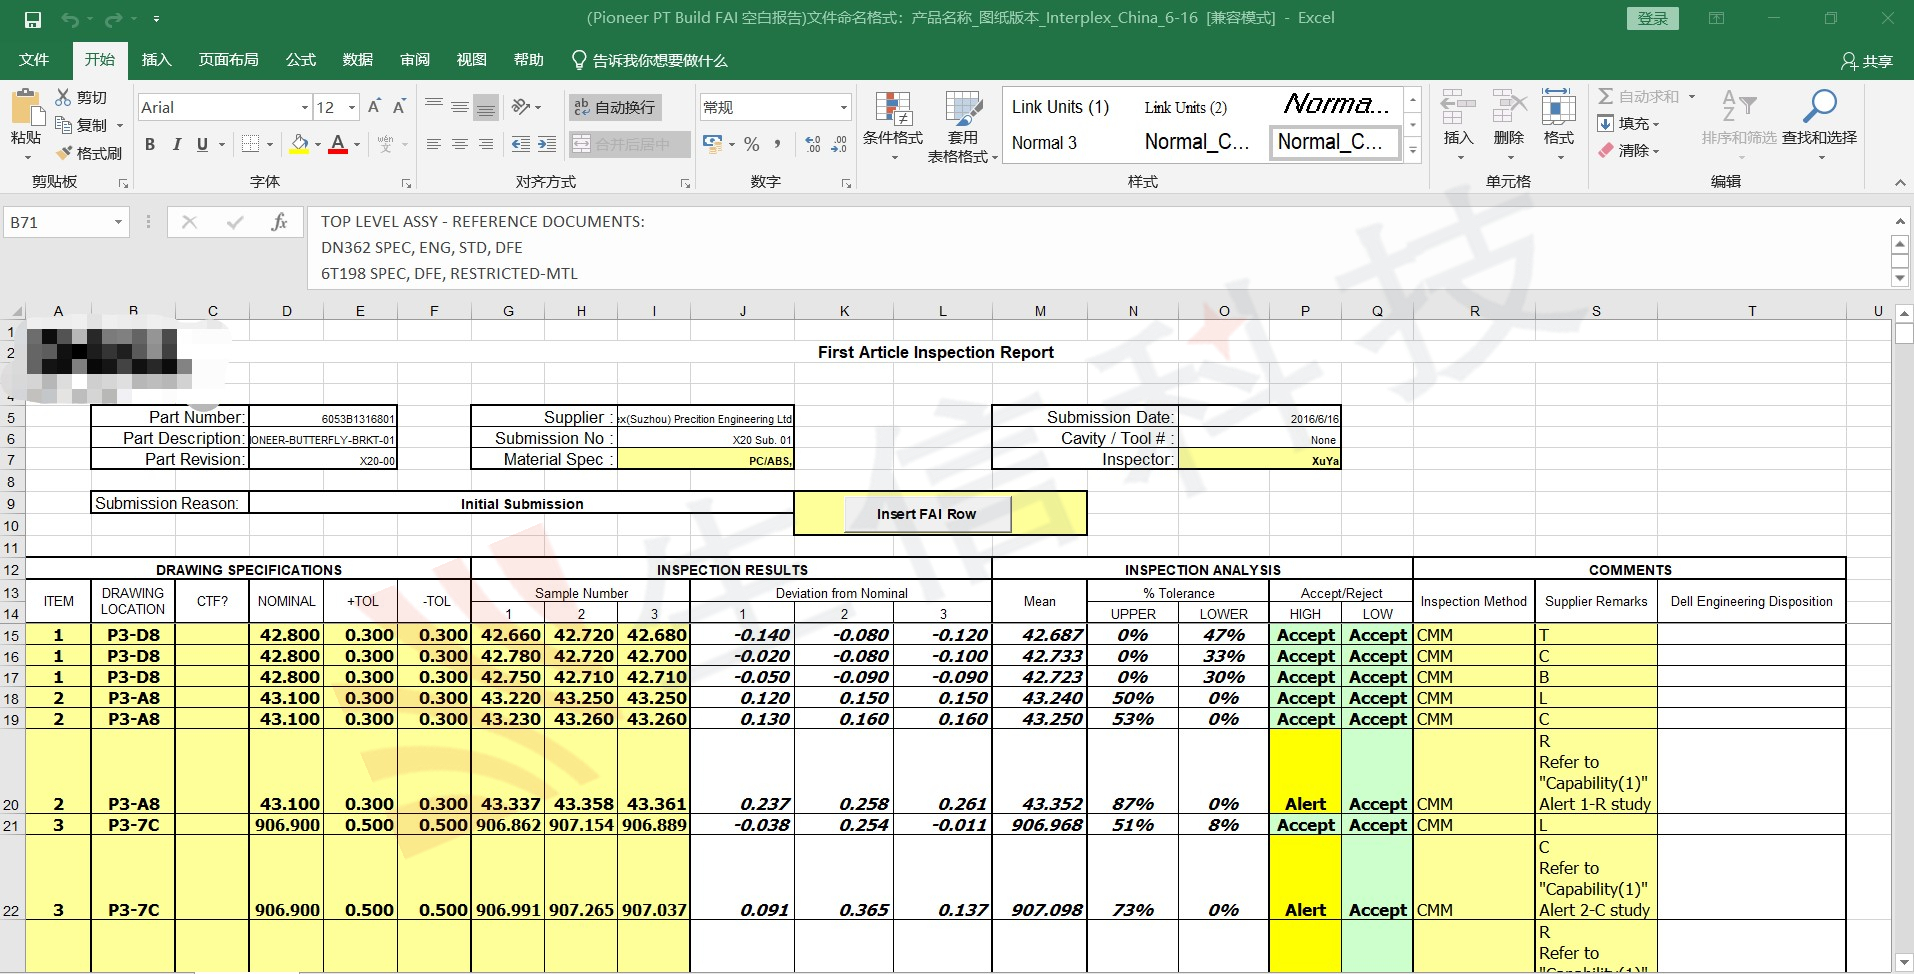Toggle middle vertical alignment

(460, 107)
